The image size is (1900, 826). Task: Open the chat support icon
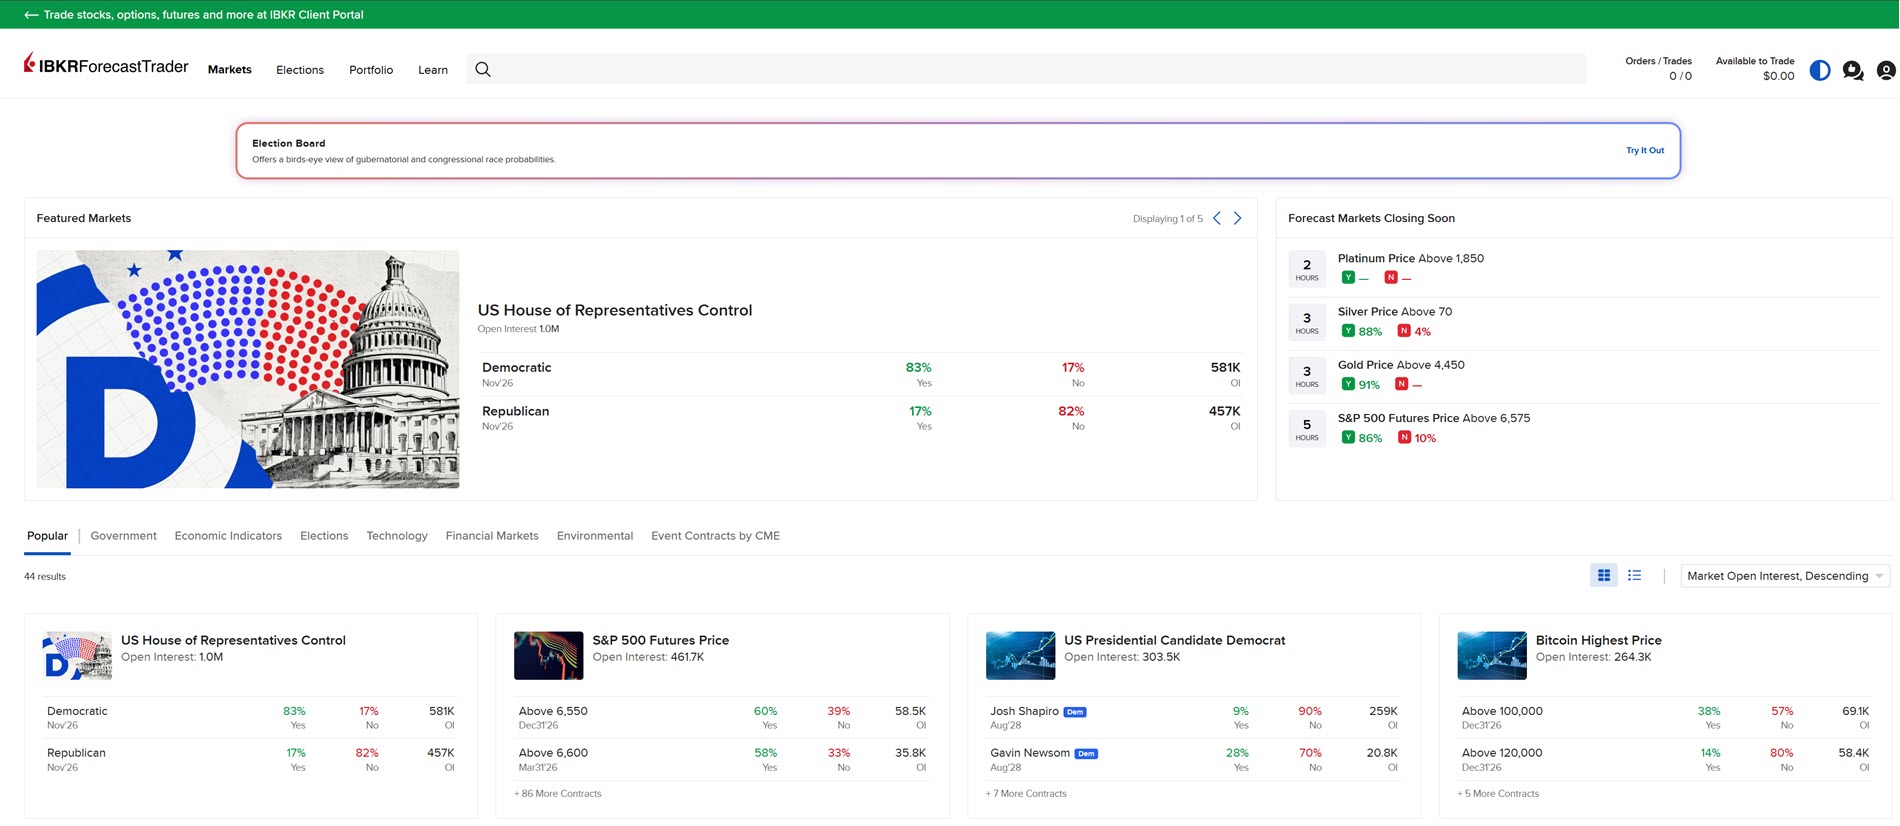pos(1853,70)
